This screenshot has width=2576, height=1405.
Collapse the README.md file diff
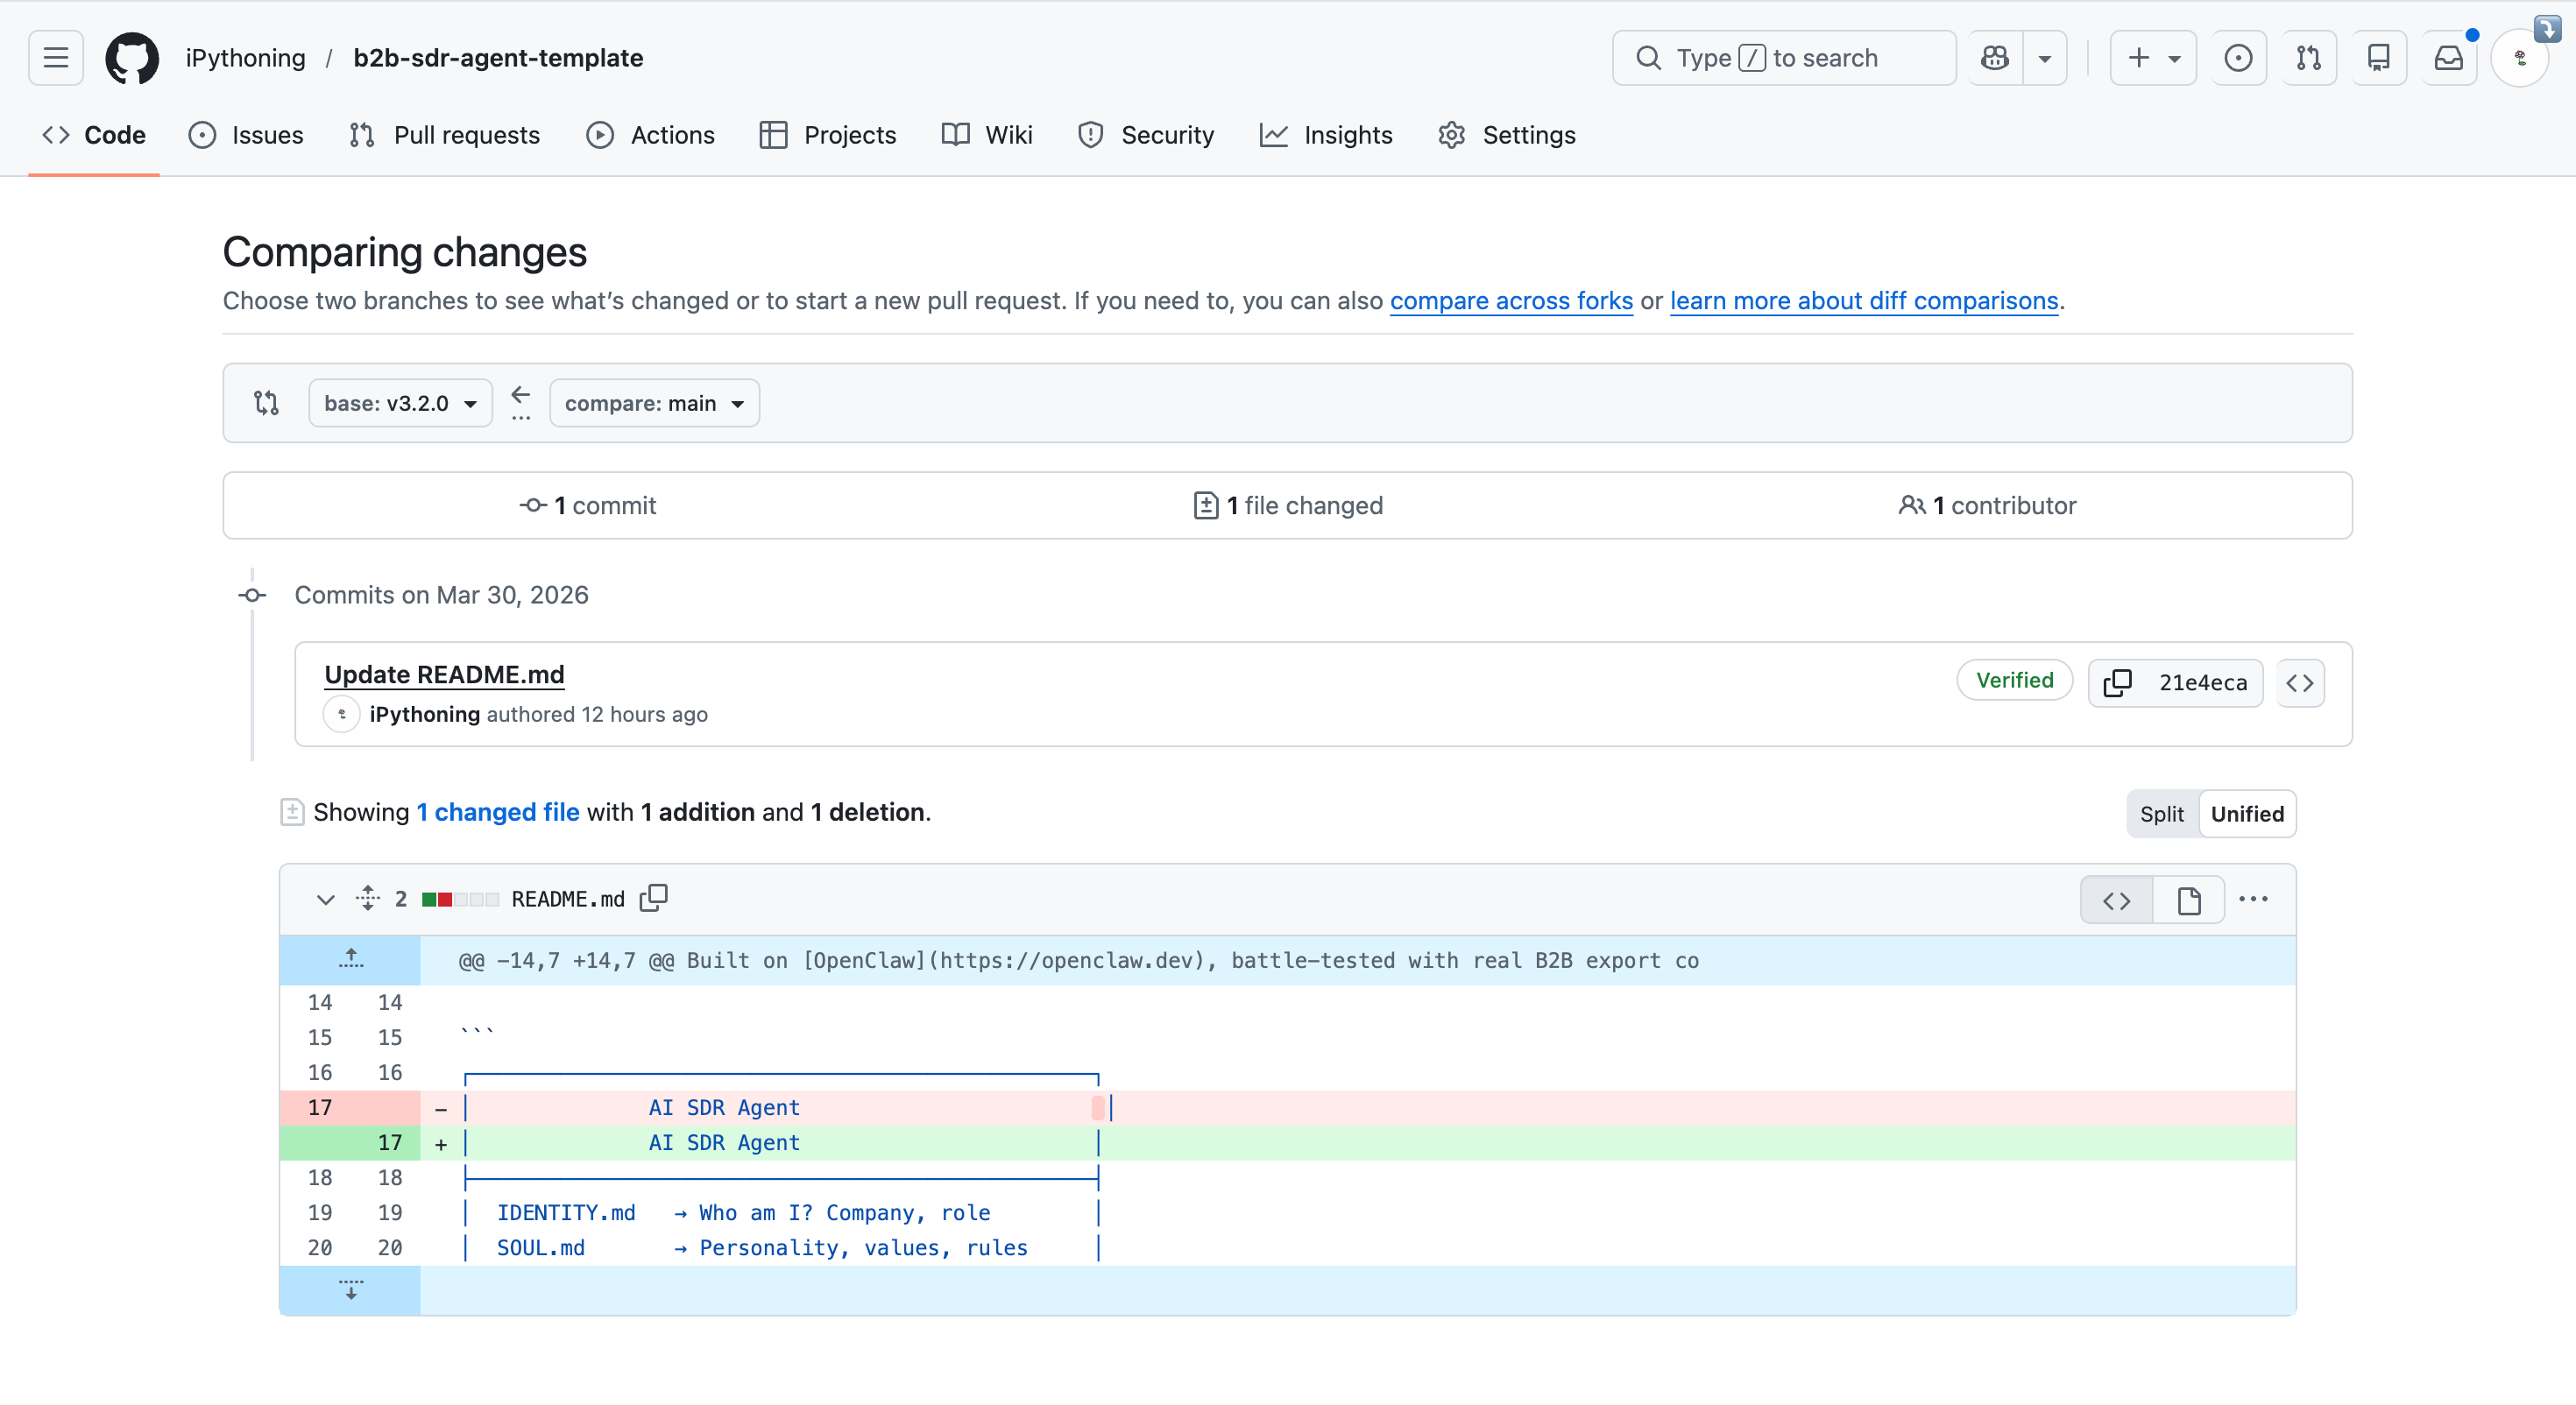click(x=325, y=899)
